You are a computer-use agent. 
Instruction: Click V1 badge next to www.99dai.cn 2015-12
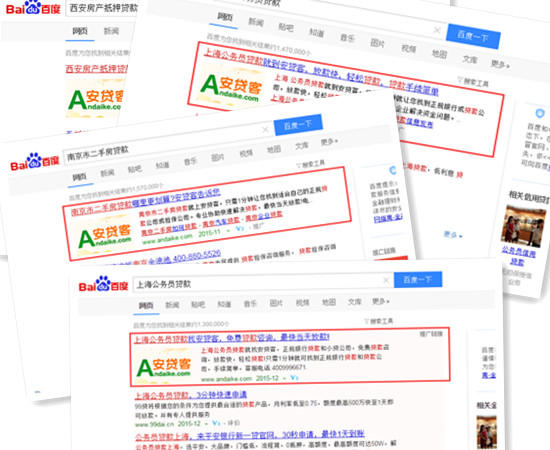[216, 423]
